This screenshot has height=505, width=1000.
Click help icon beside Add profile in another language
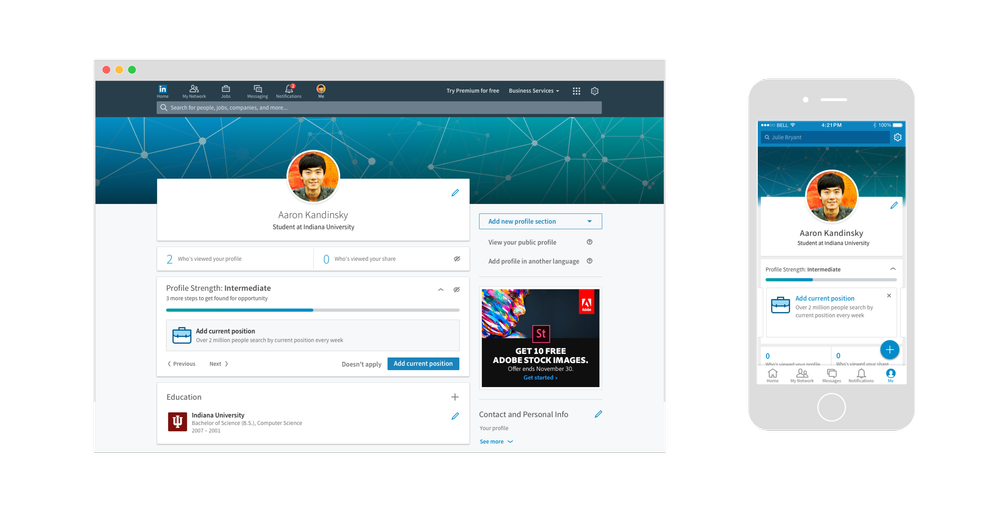click(589, 261)
